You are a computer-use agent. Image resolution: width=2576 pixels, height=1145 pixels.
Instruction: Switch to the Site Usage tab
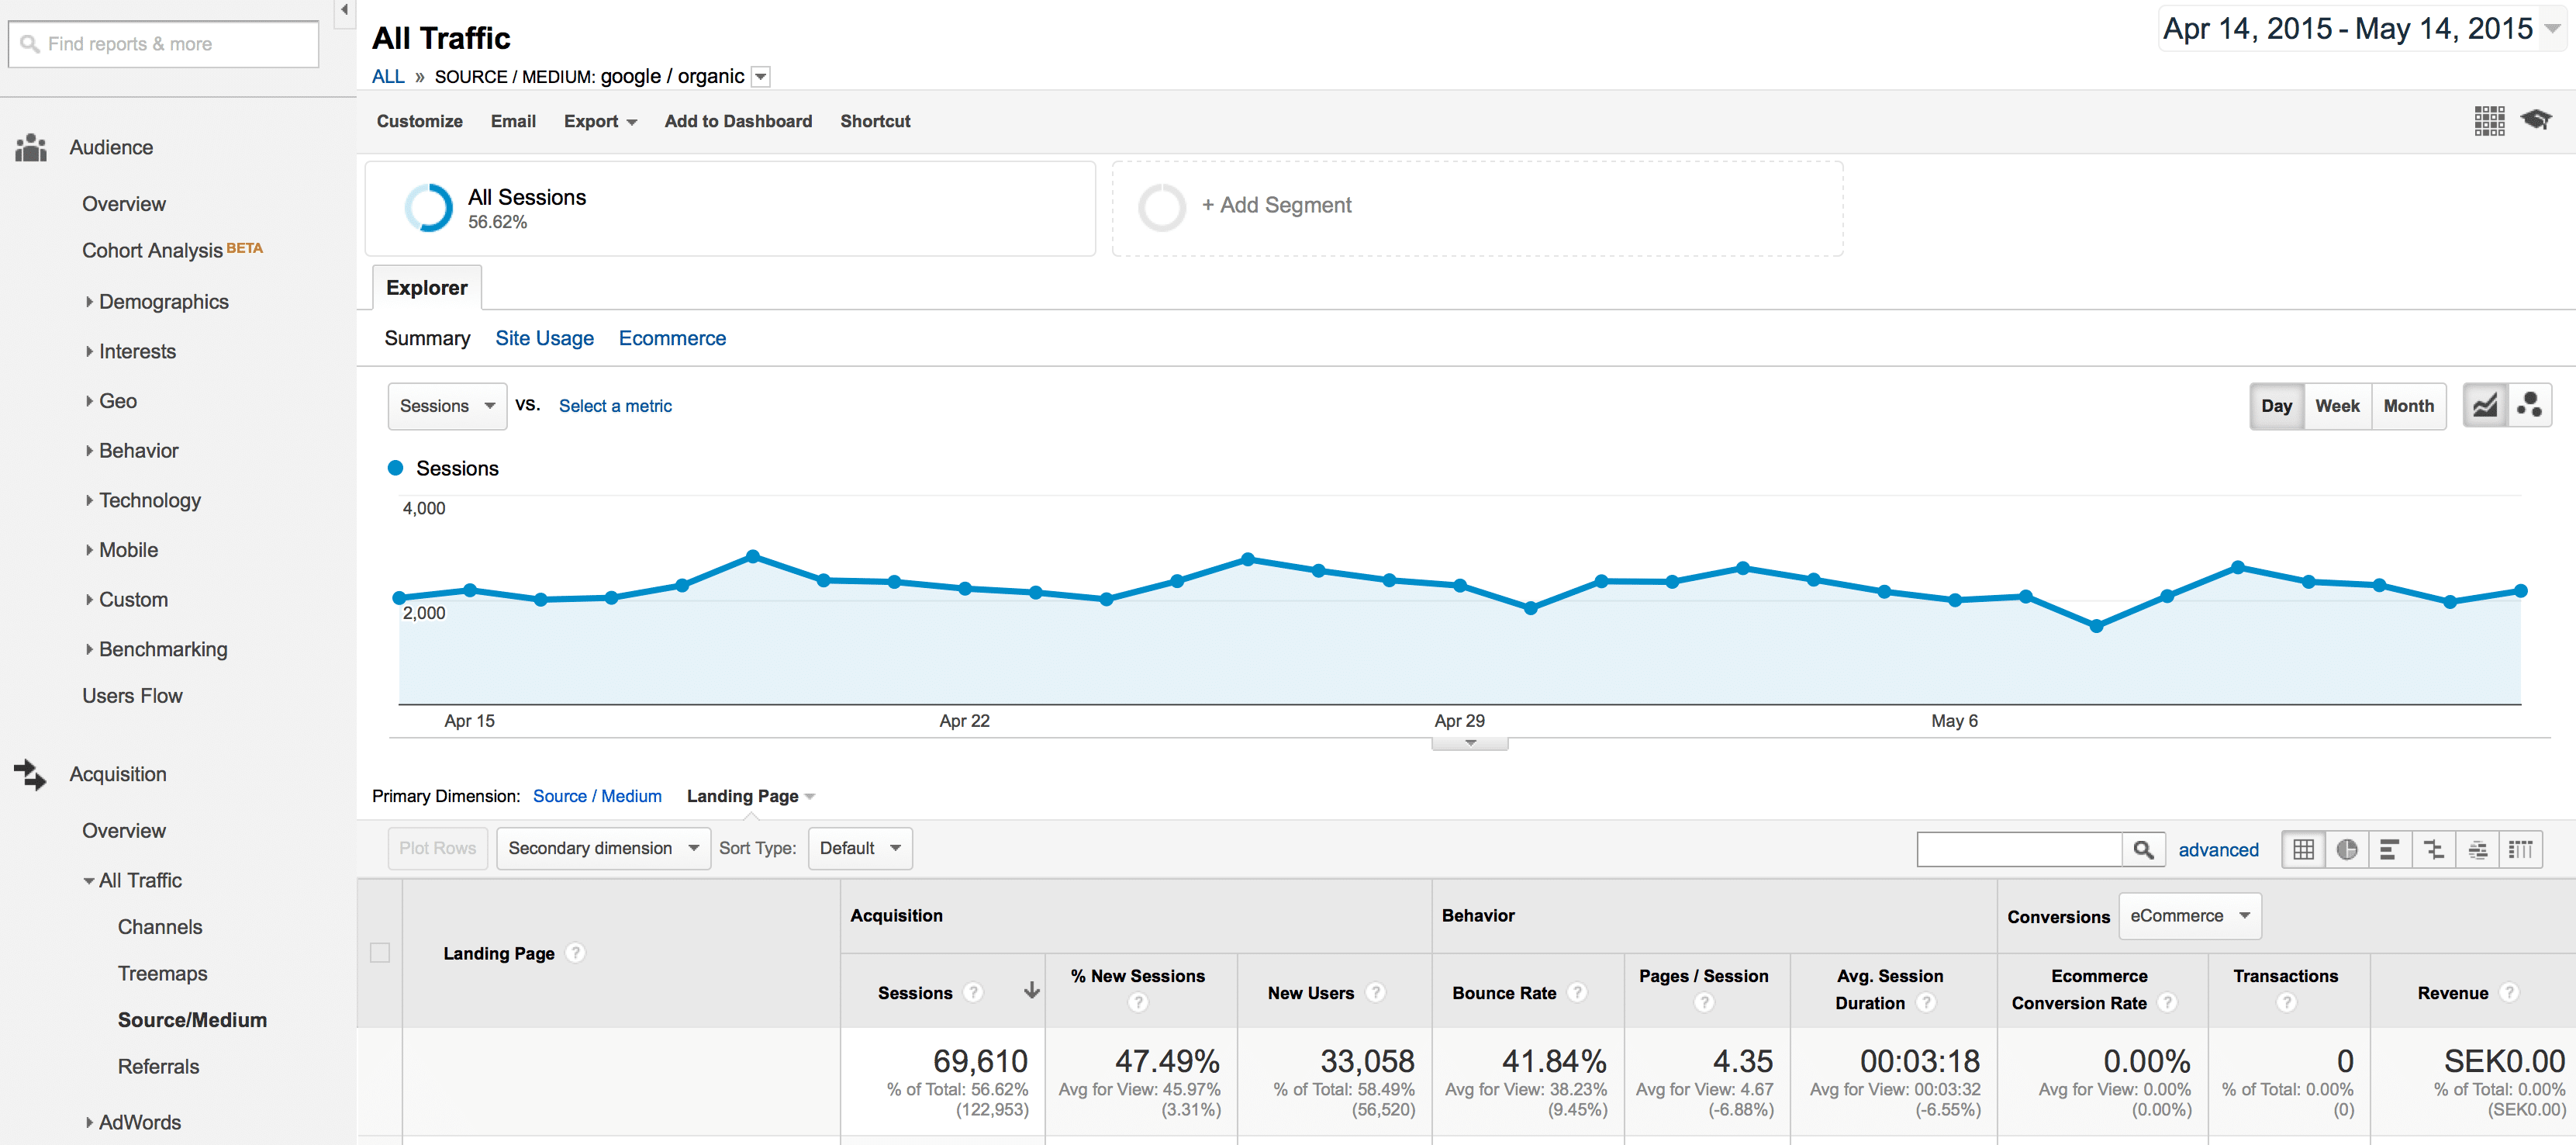click(544, 338)
